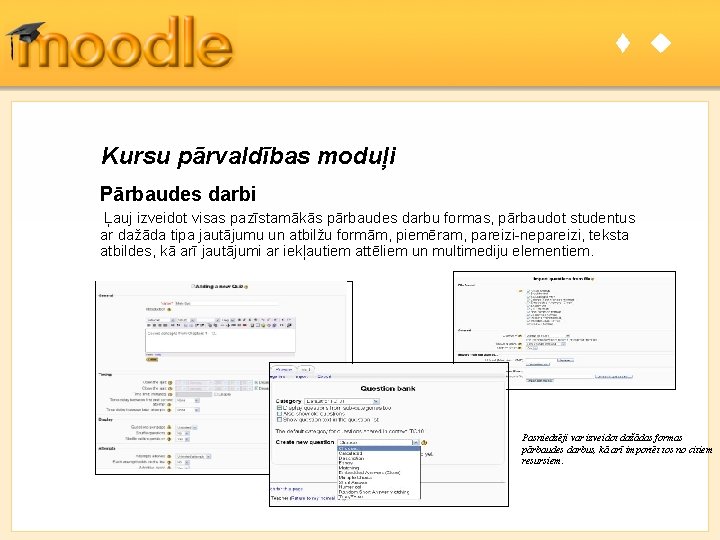Screen dimensions: 720x540
Task: Open font family dropdown in quiz editor toolbar
Action: pos(161,320)
